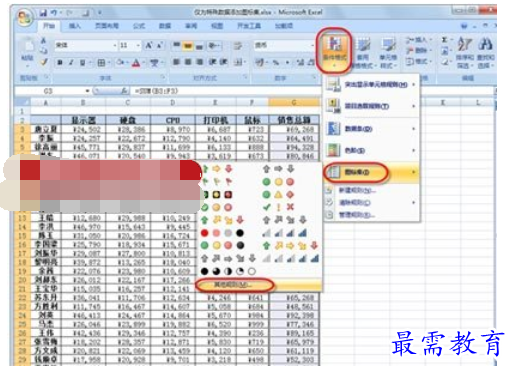513x375 pixels.
Task: Select 4 gray arrows icon set
Action: pyautogui.click(x=284, y=220)
